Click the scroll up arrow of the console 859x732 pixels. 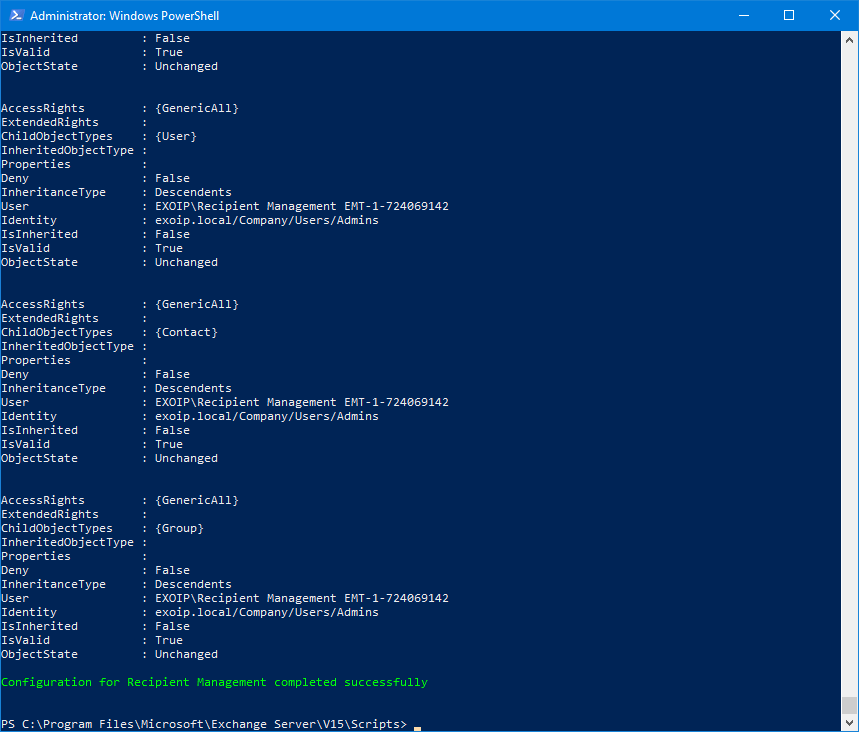tap(849, 40)
